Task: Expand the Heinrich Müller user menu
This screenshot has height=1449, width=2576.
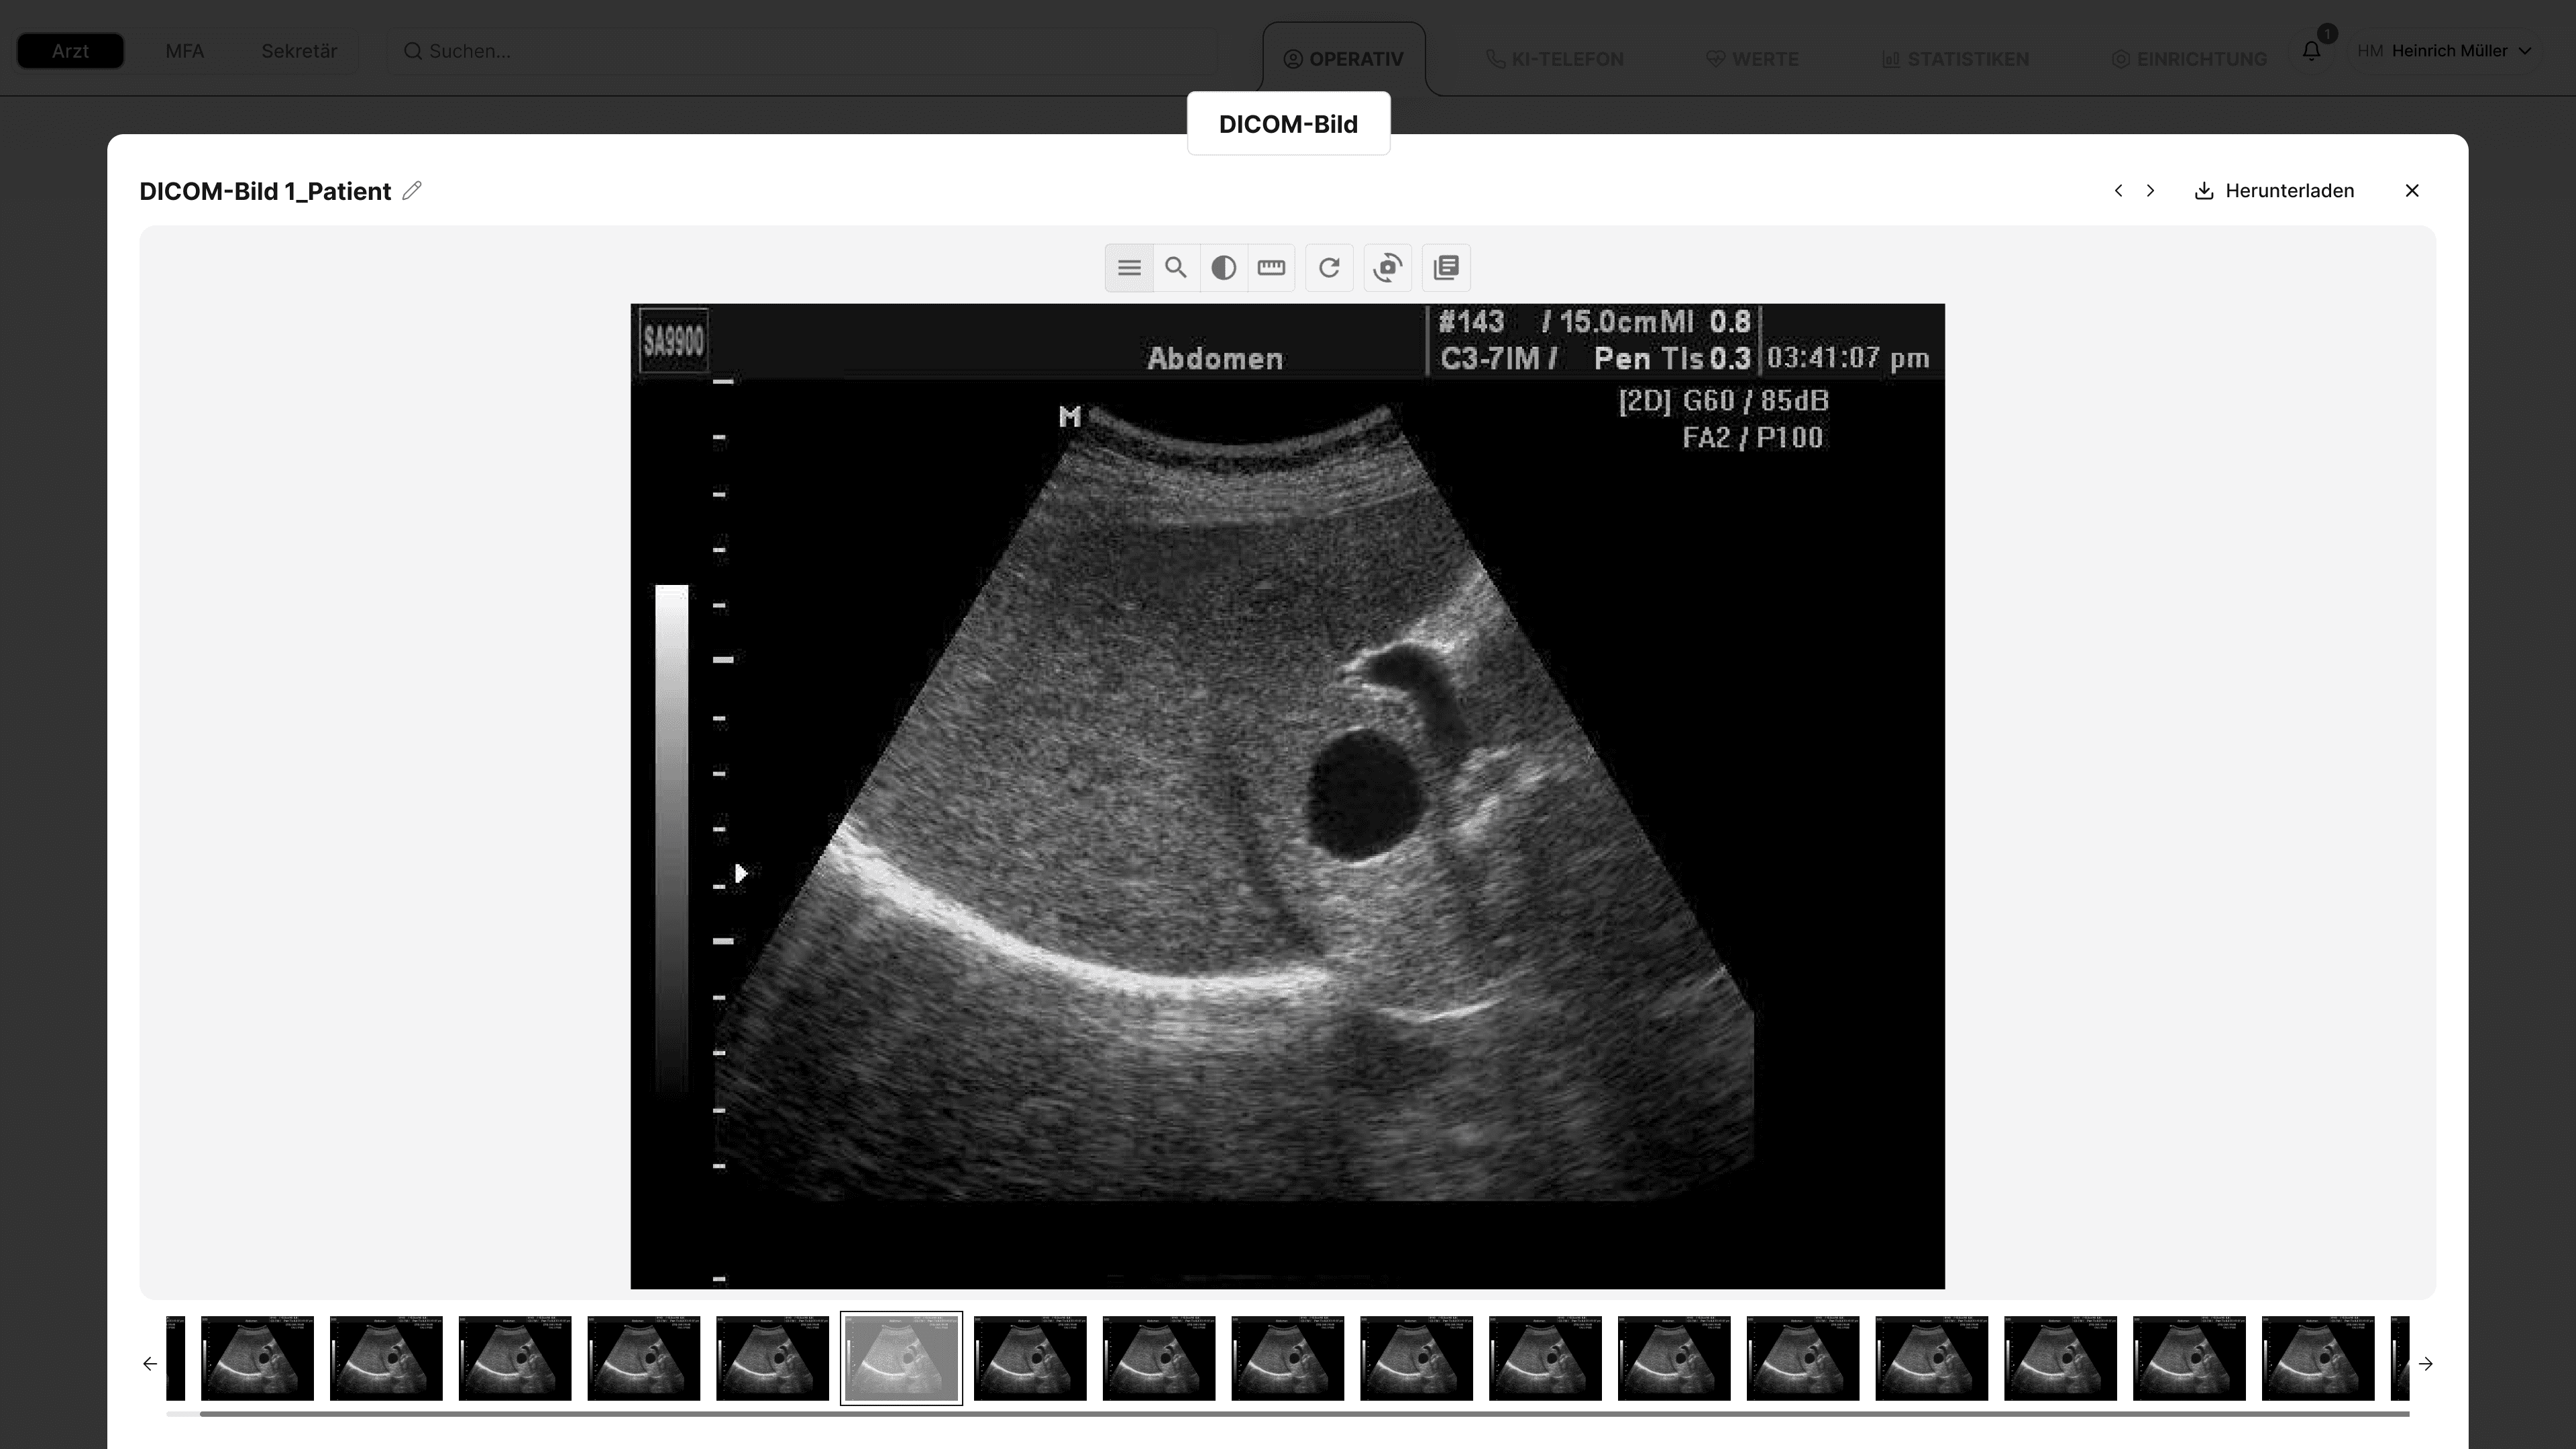Action: [x=2448, y=51]
